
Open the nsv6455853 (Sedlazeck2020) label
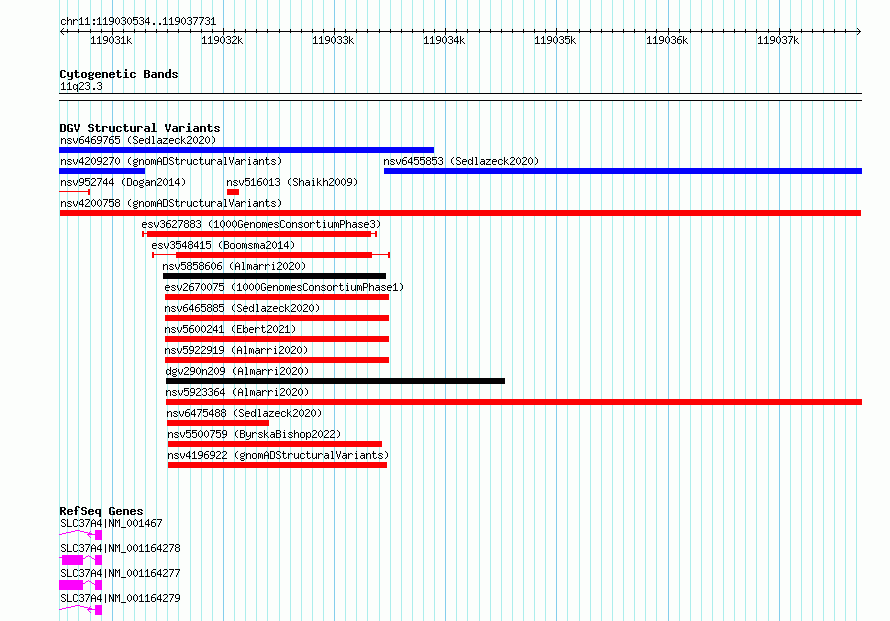click(x=461, y=161)
